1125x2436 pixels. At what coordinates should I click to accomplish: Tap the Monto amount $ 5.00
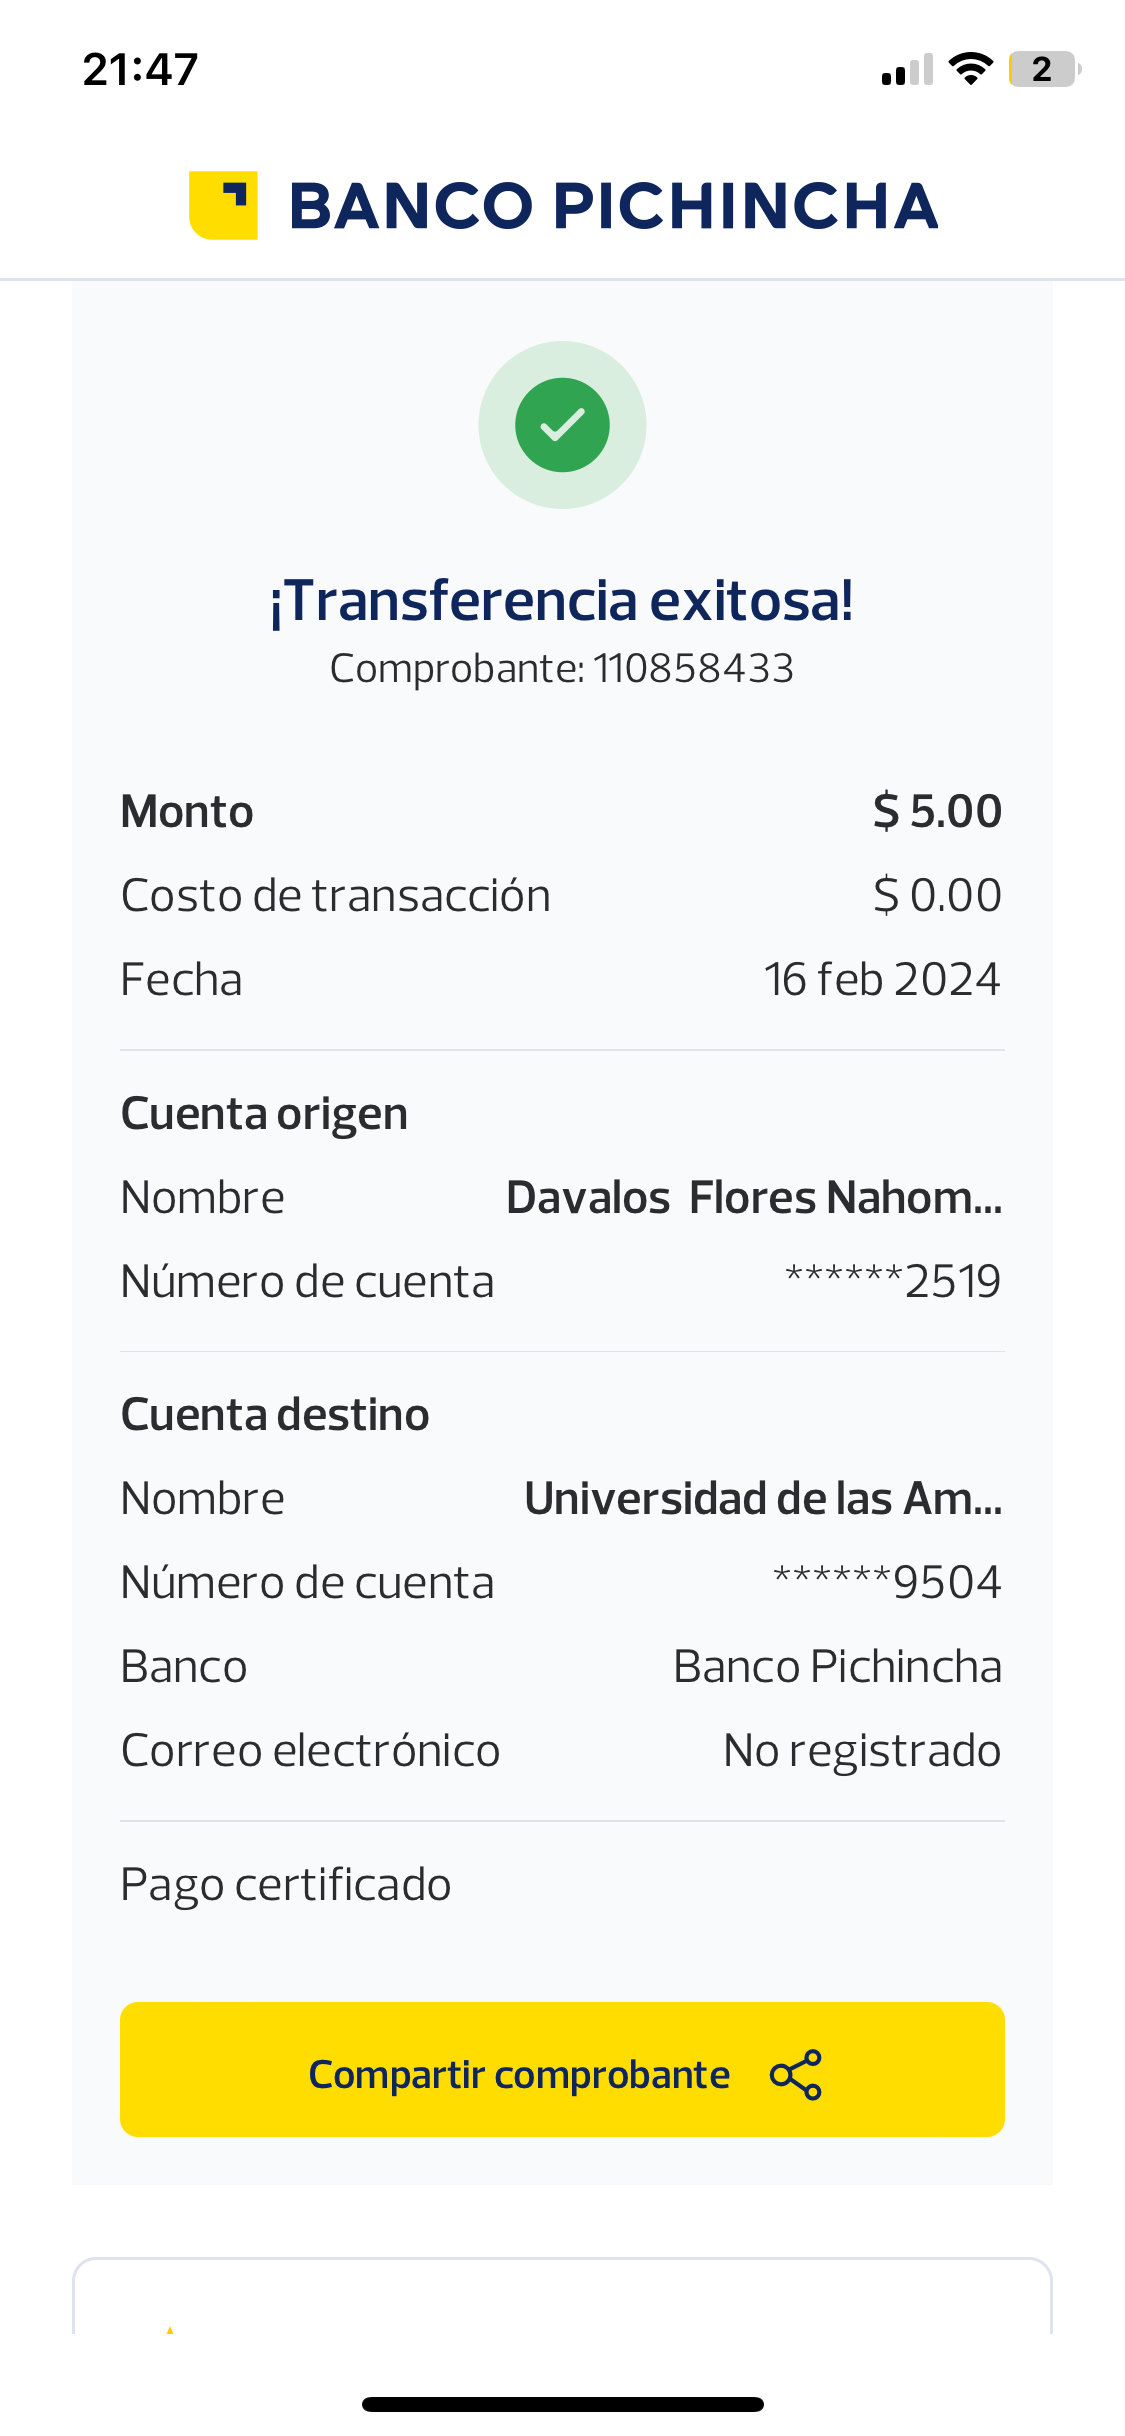[x=936, y=811]
